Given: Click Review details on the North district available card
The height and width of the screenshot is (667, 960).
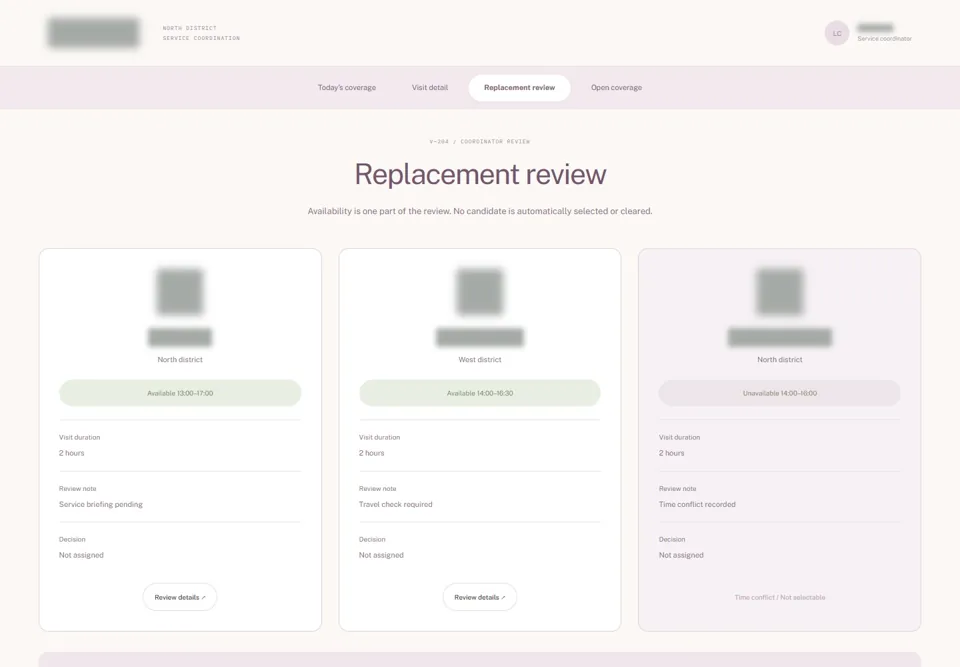Looking at the screenshot, I should click(x=180, y=597).
